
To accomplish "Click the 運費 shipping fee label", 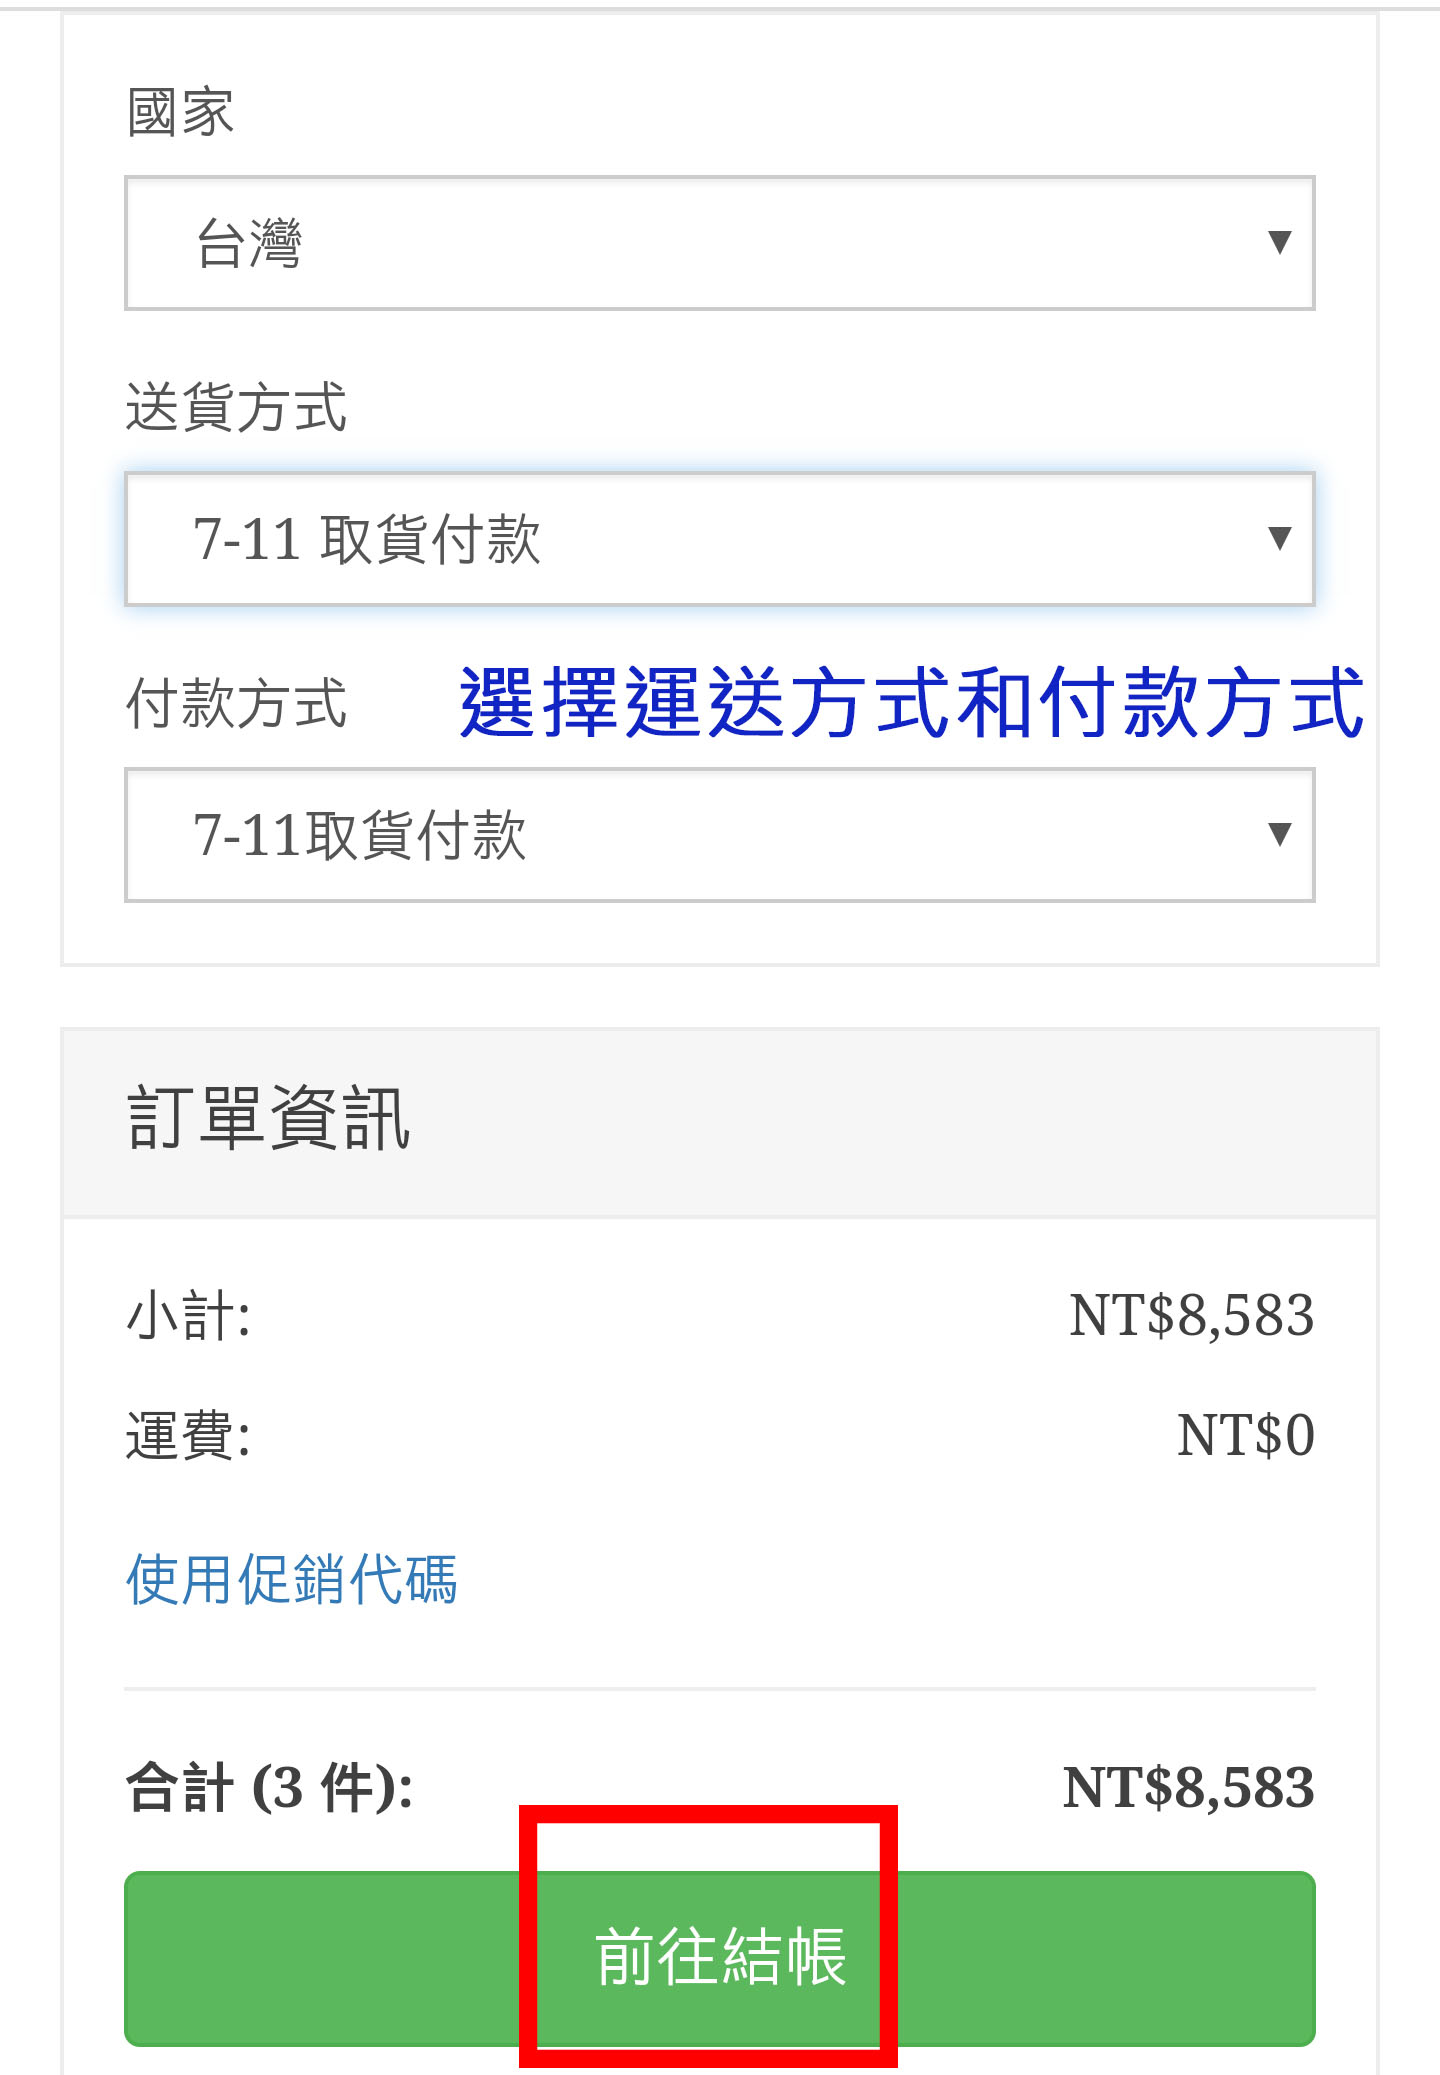I will point(188,1436).
